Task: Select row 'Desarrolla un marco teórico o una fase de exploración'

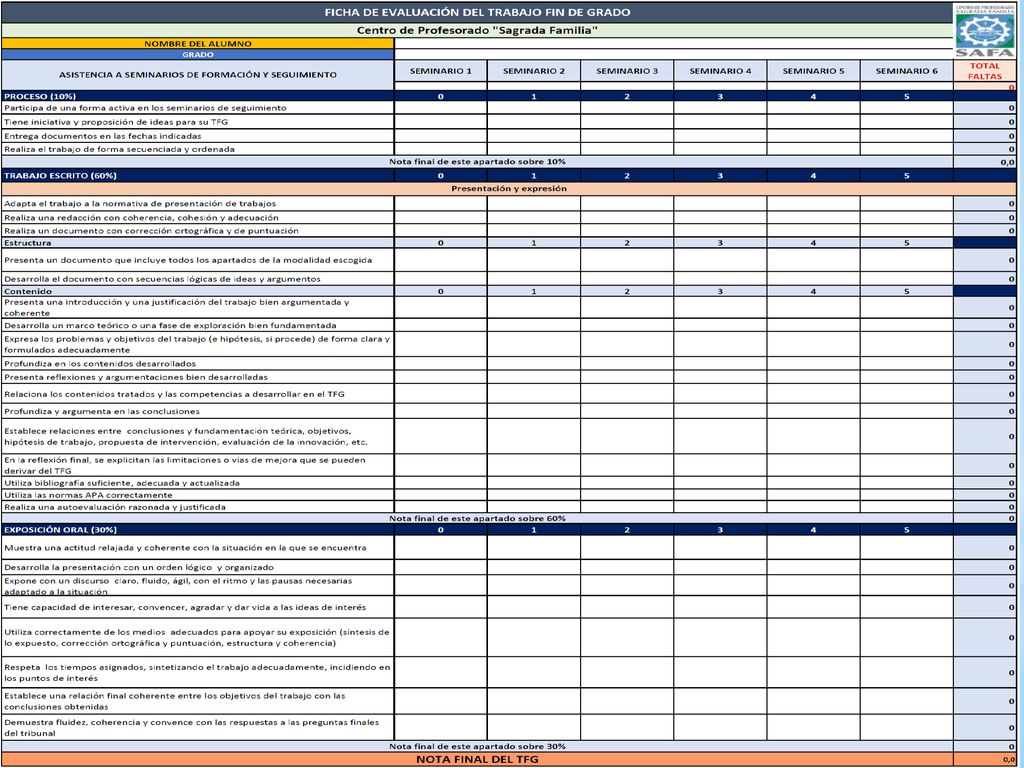Action: 509,325
